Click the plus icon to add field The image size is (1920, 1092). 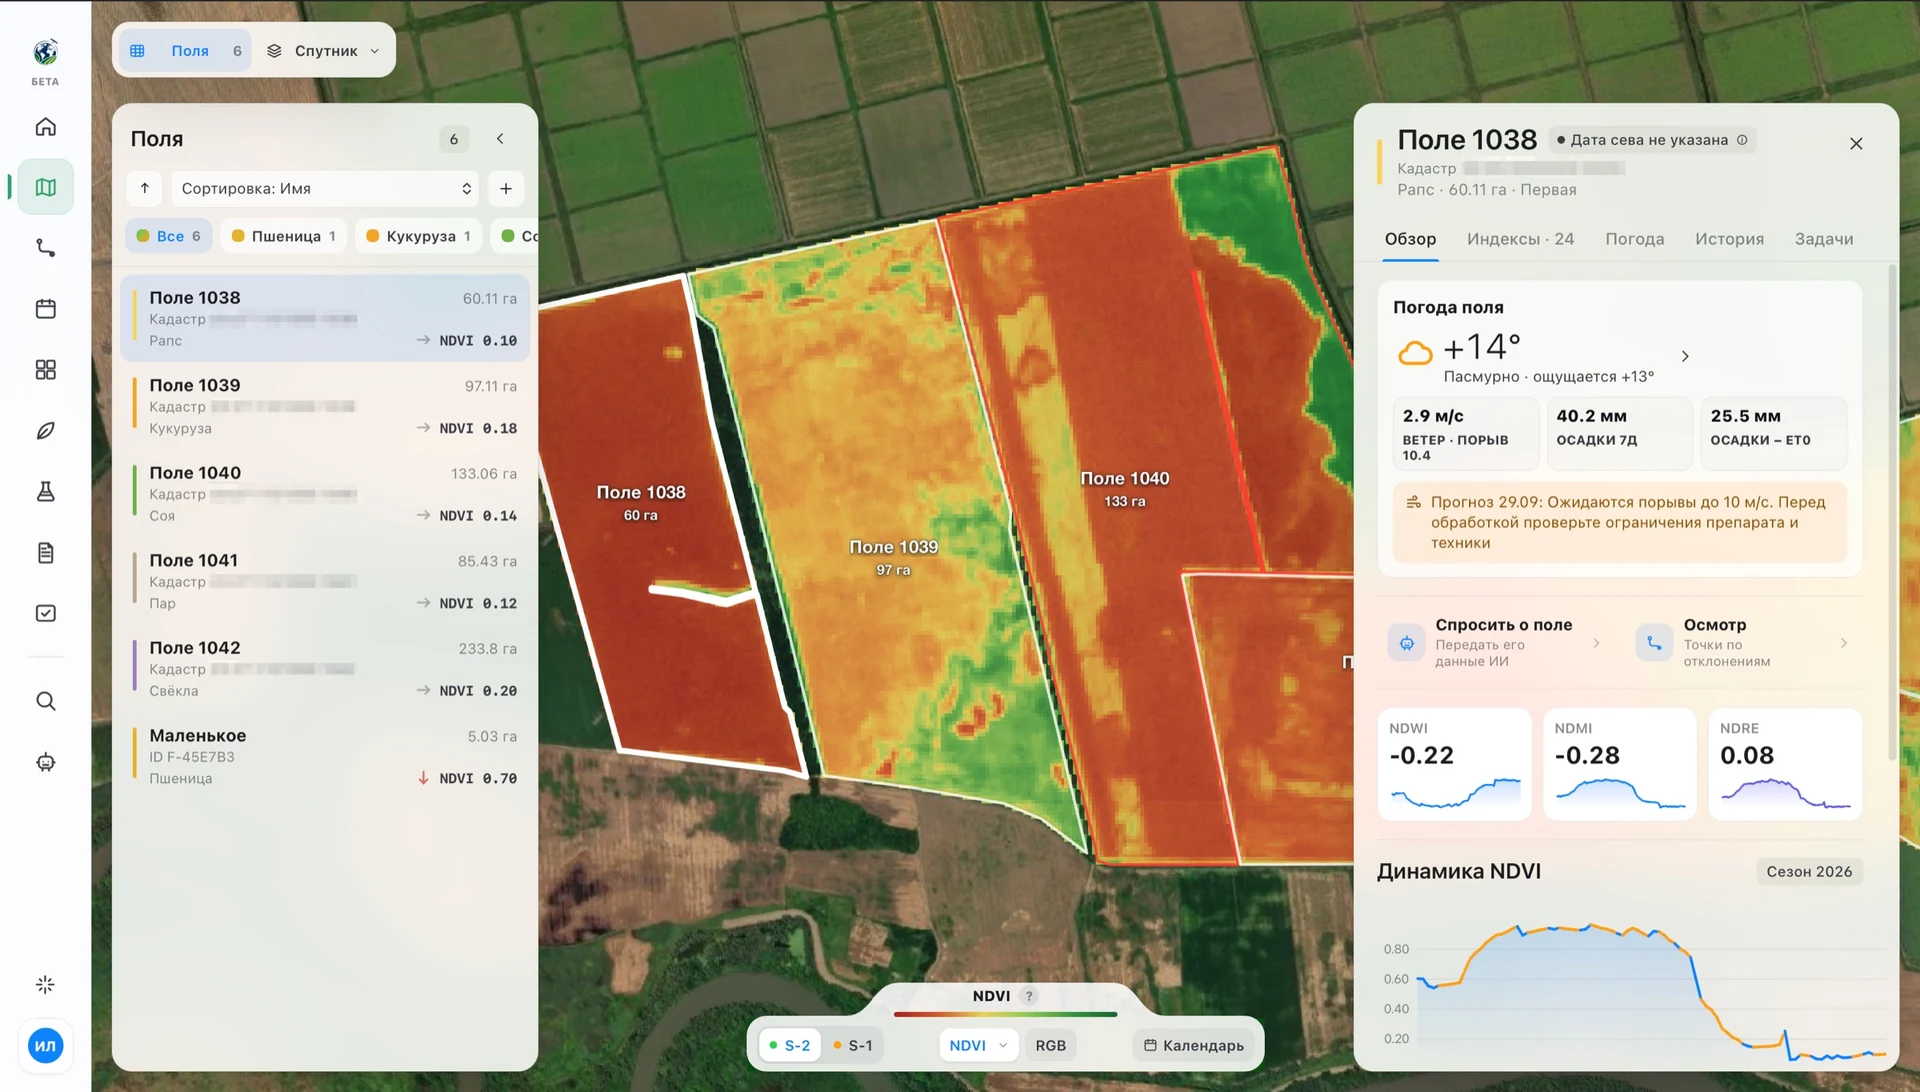pyautogui.click(x=506, y=189)
